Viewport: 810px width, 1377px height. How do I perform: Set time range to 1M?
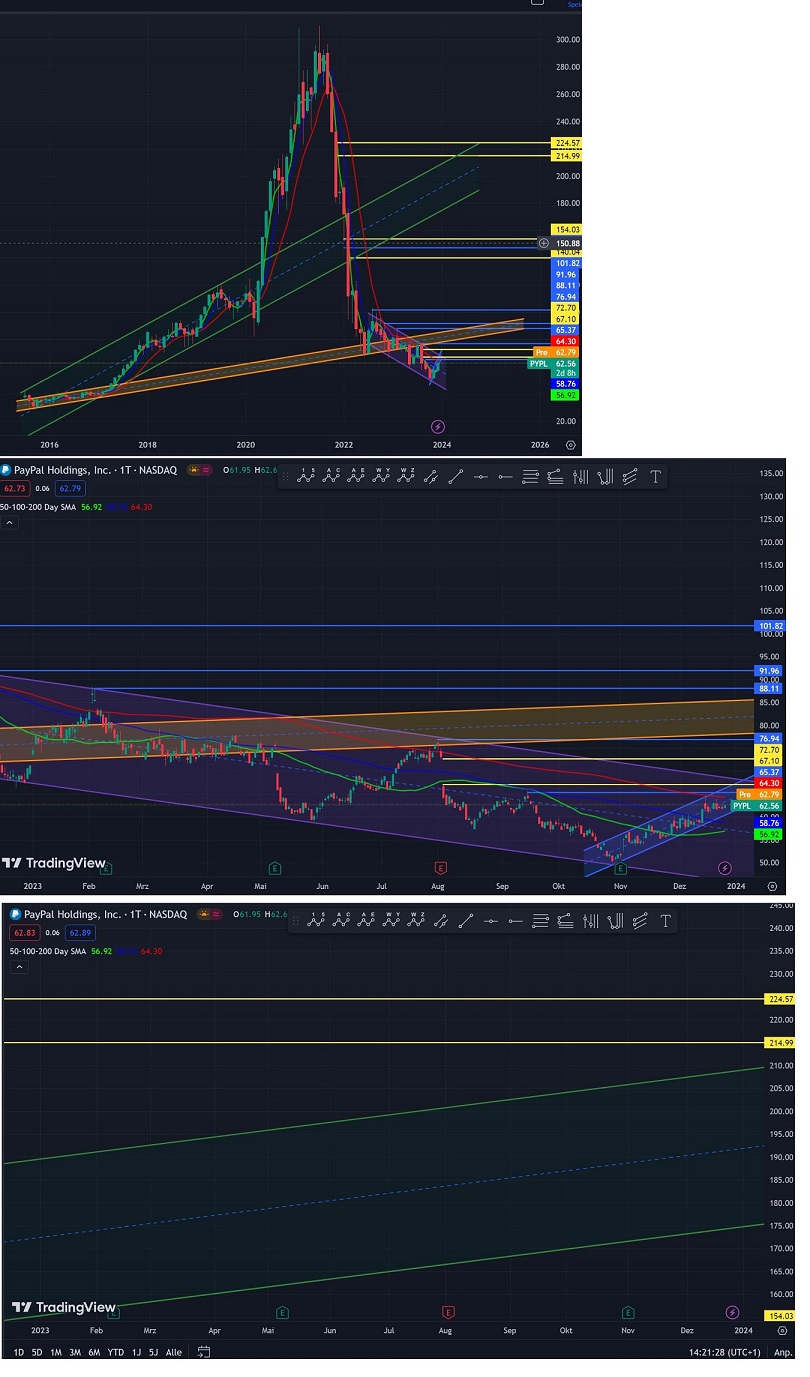(56, 1352)
